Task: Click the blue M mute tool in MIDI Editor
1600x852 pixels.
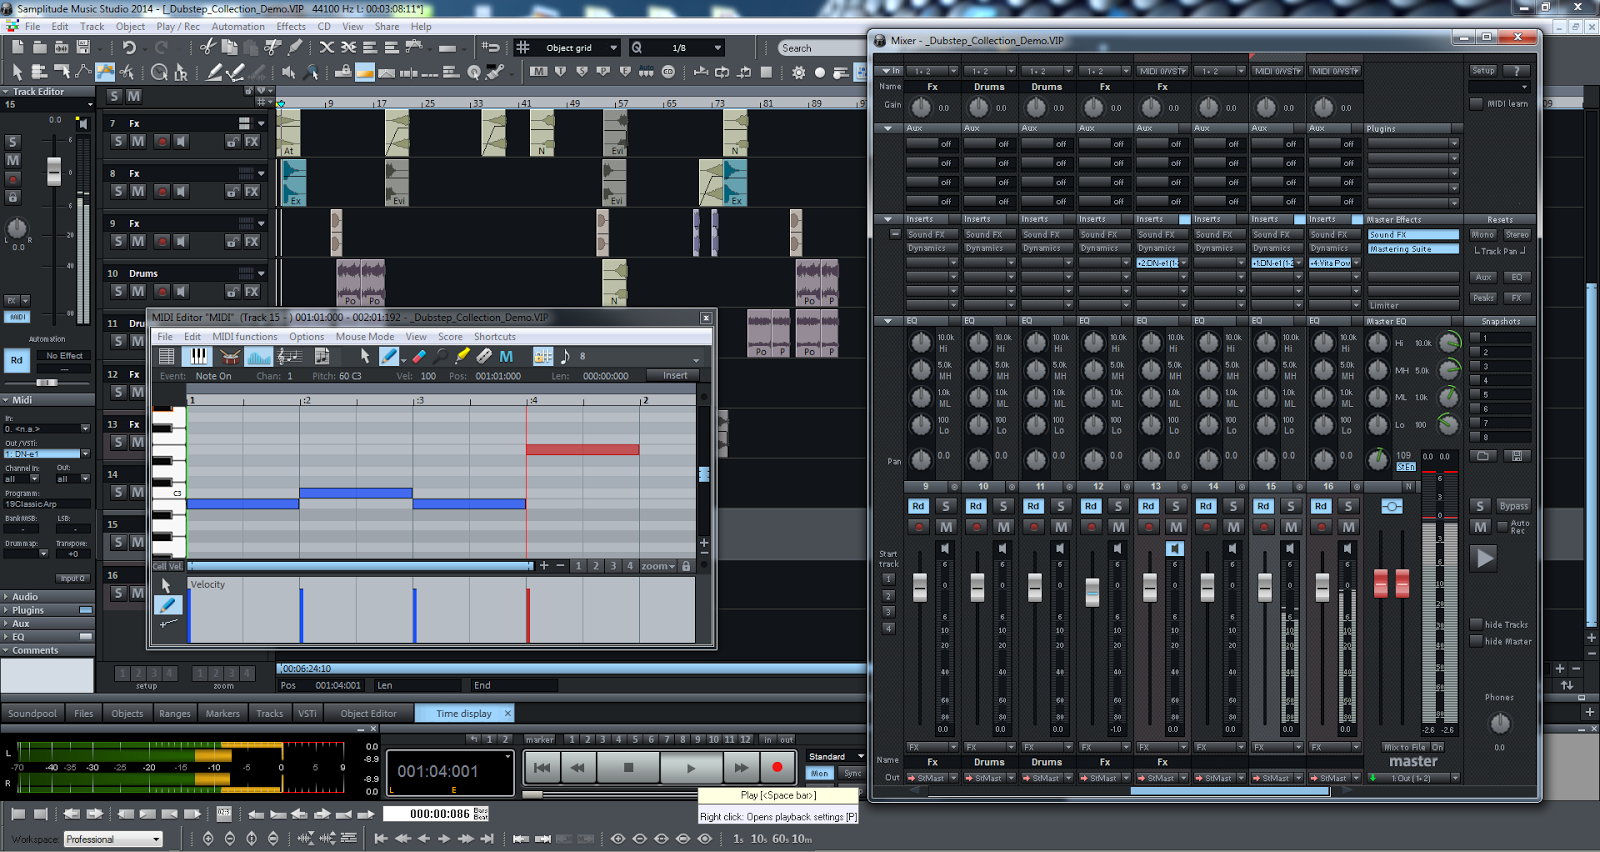Action: [506, 356]
